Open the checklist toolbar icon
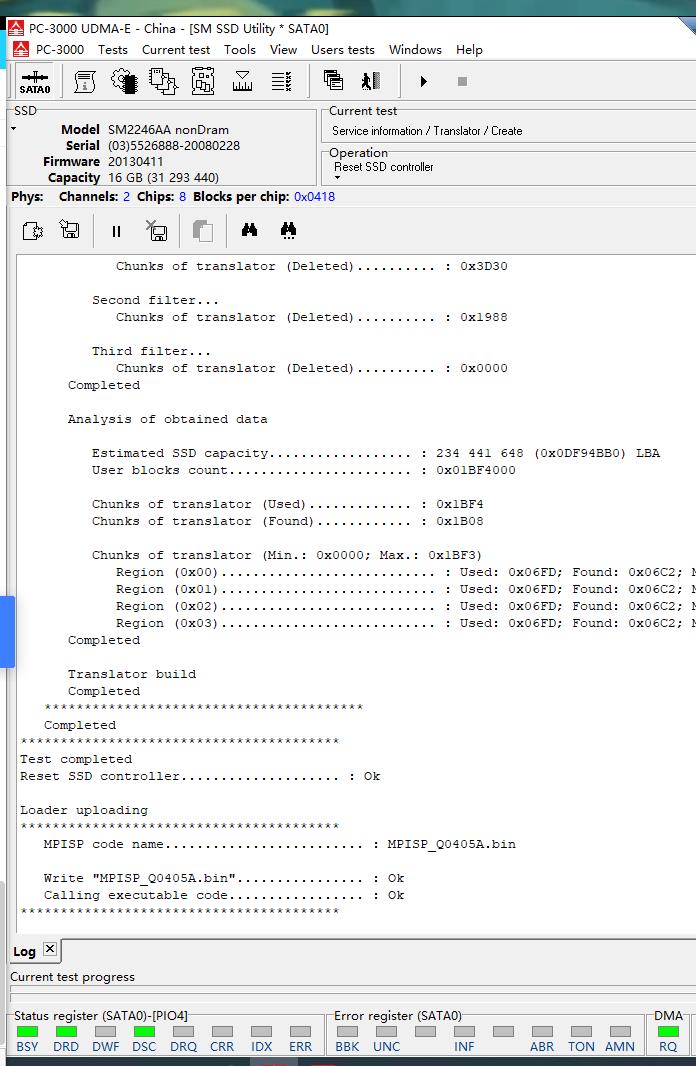This screenshot has width=696, height=1066. coord(281,82)
